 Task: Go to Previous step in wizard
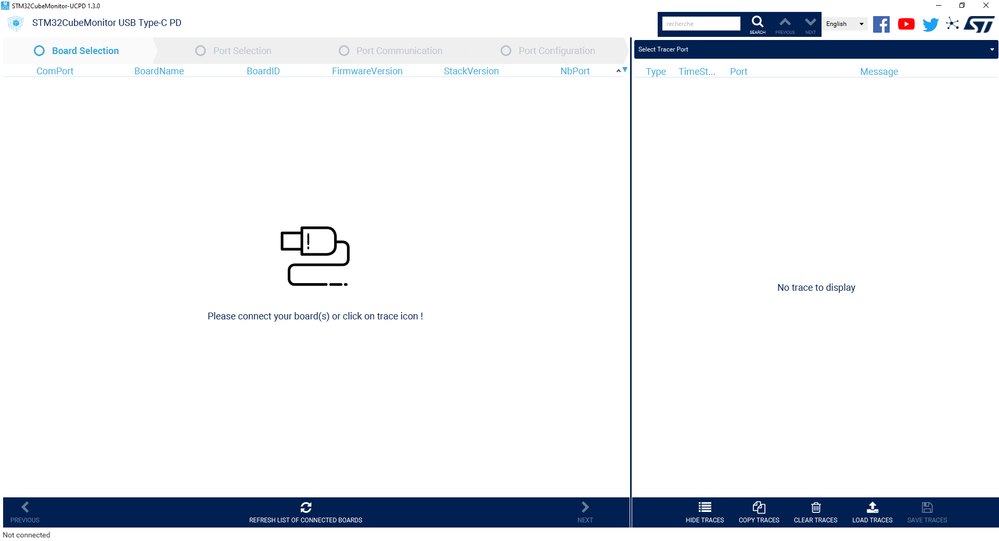tap(25, 512)
